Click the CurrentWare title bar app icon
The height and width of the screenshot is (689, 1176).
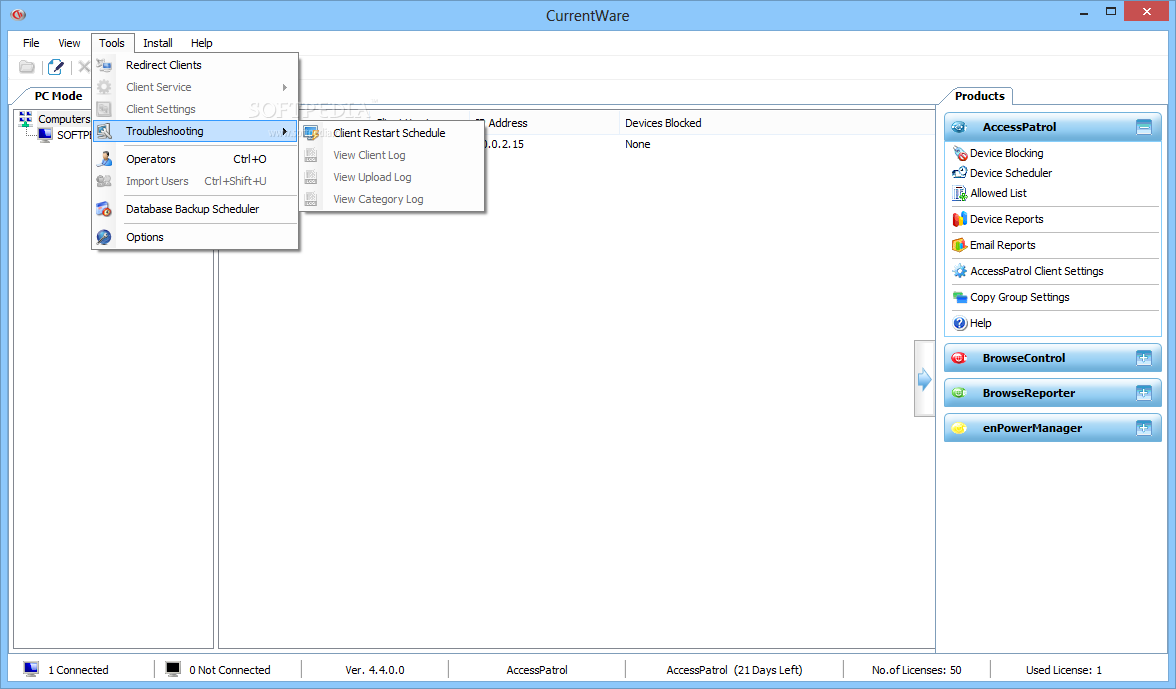(18, 14)
